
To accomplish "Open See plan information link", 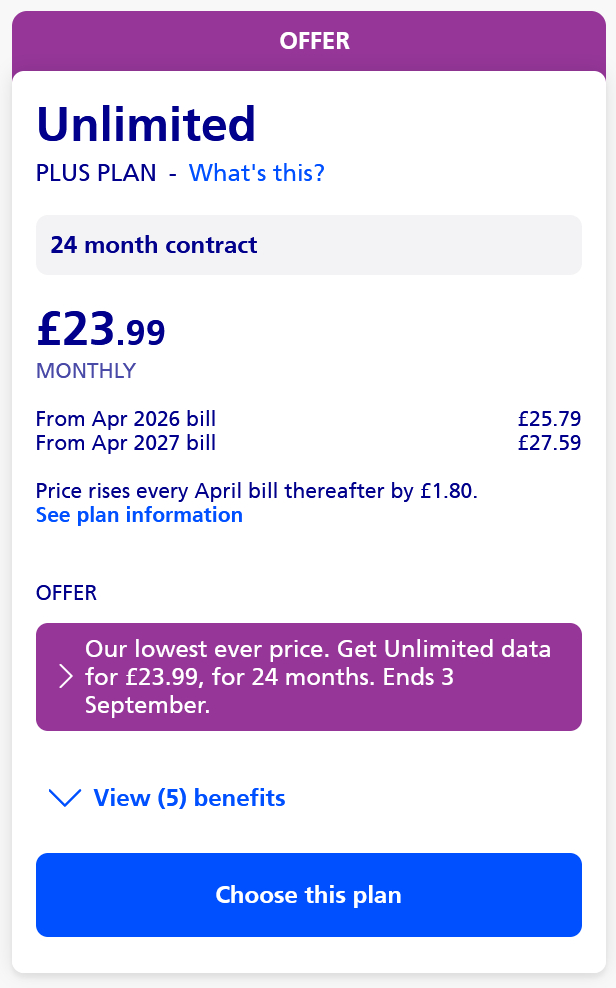I will click(139, 515).
